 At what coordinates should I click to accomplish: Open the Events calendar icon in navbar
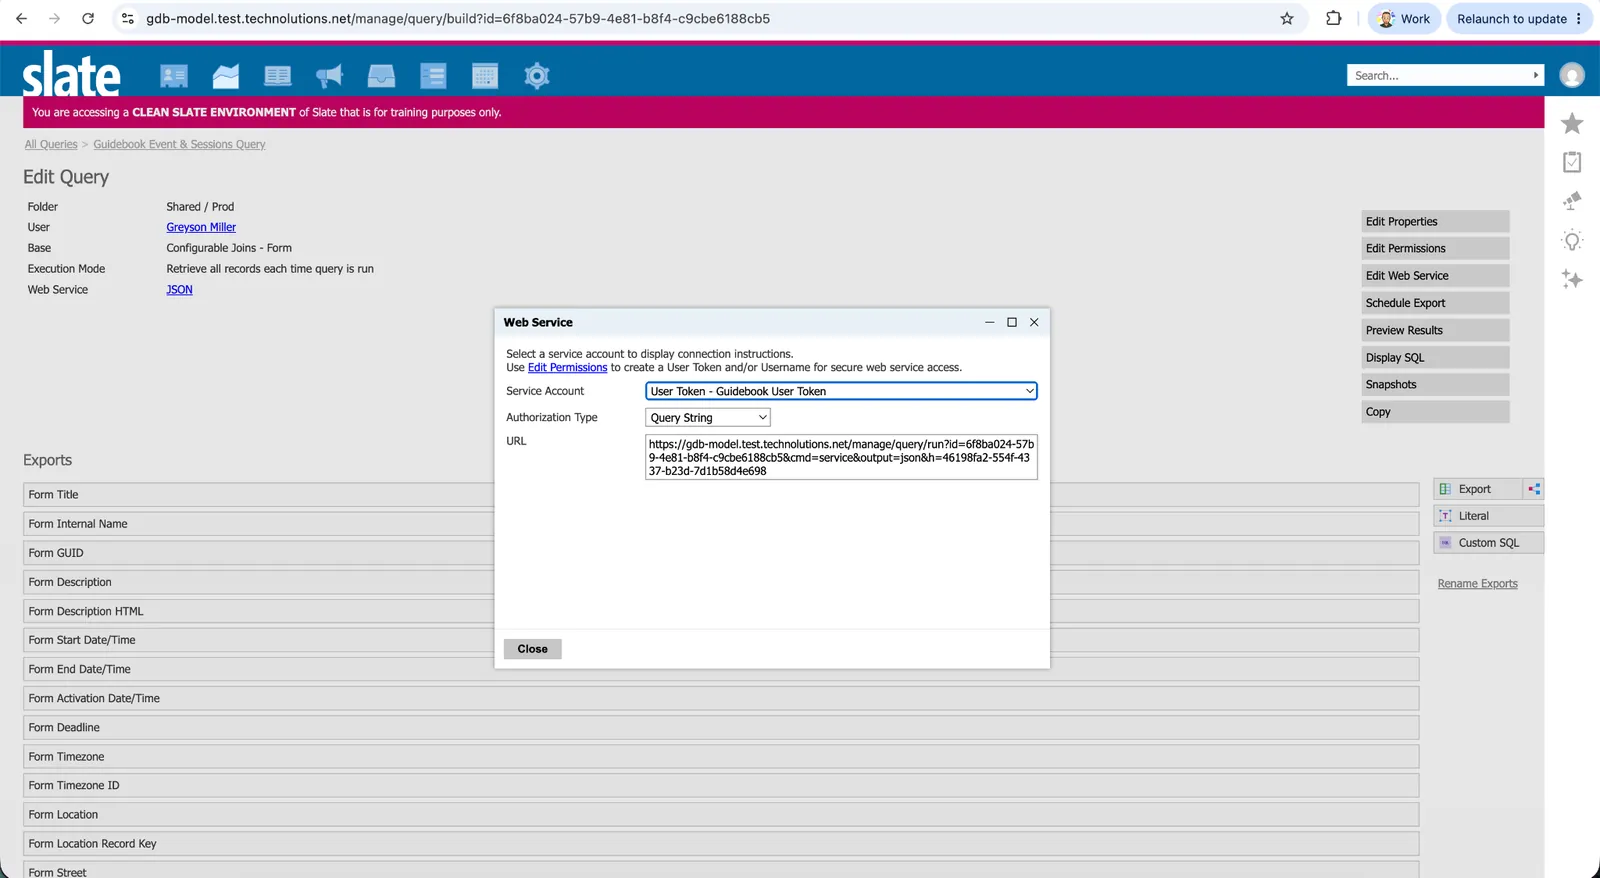[485, 76]
